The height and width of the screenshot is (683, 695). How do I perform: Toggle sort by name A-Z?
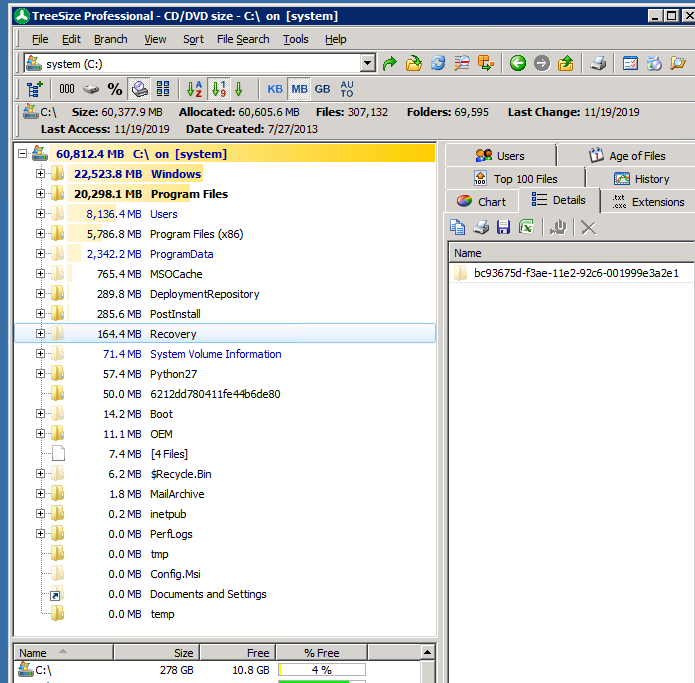pyautogui.click(x=195, y=89)
